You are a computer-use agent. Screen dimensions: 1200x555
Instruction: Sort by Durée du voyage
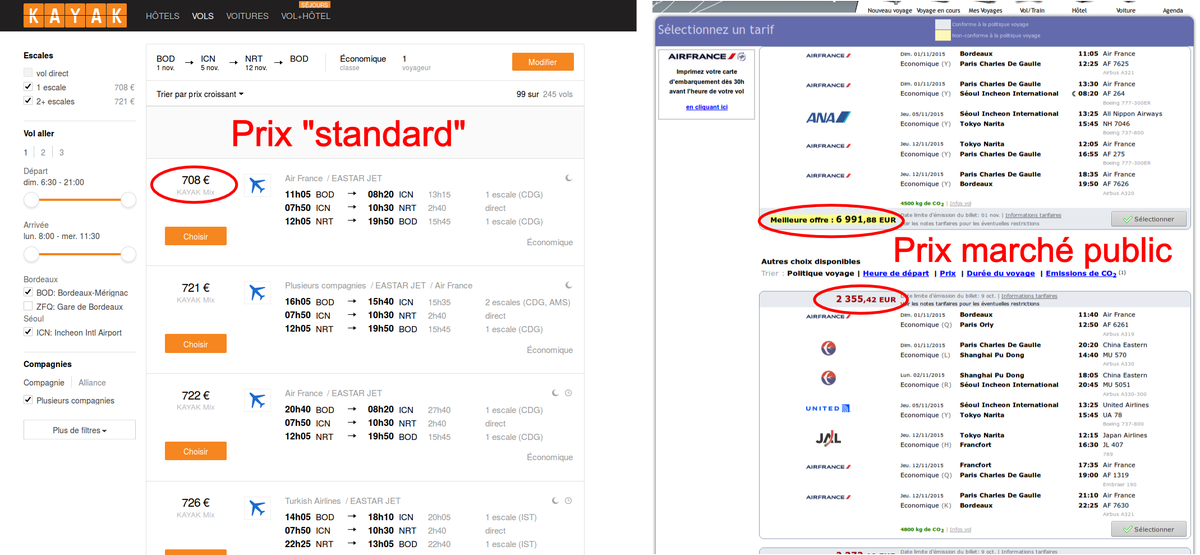tap(1001, 273)
